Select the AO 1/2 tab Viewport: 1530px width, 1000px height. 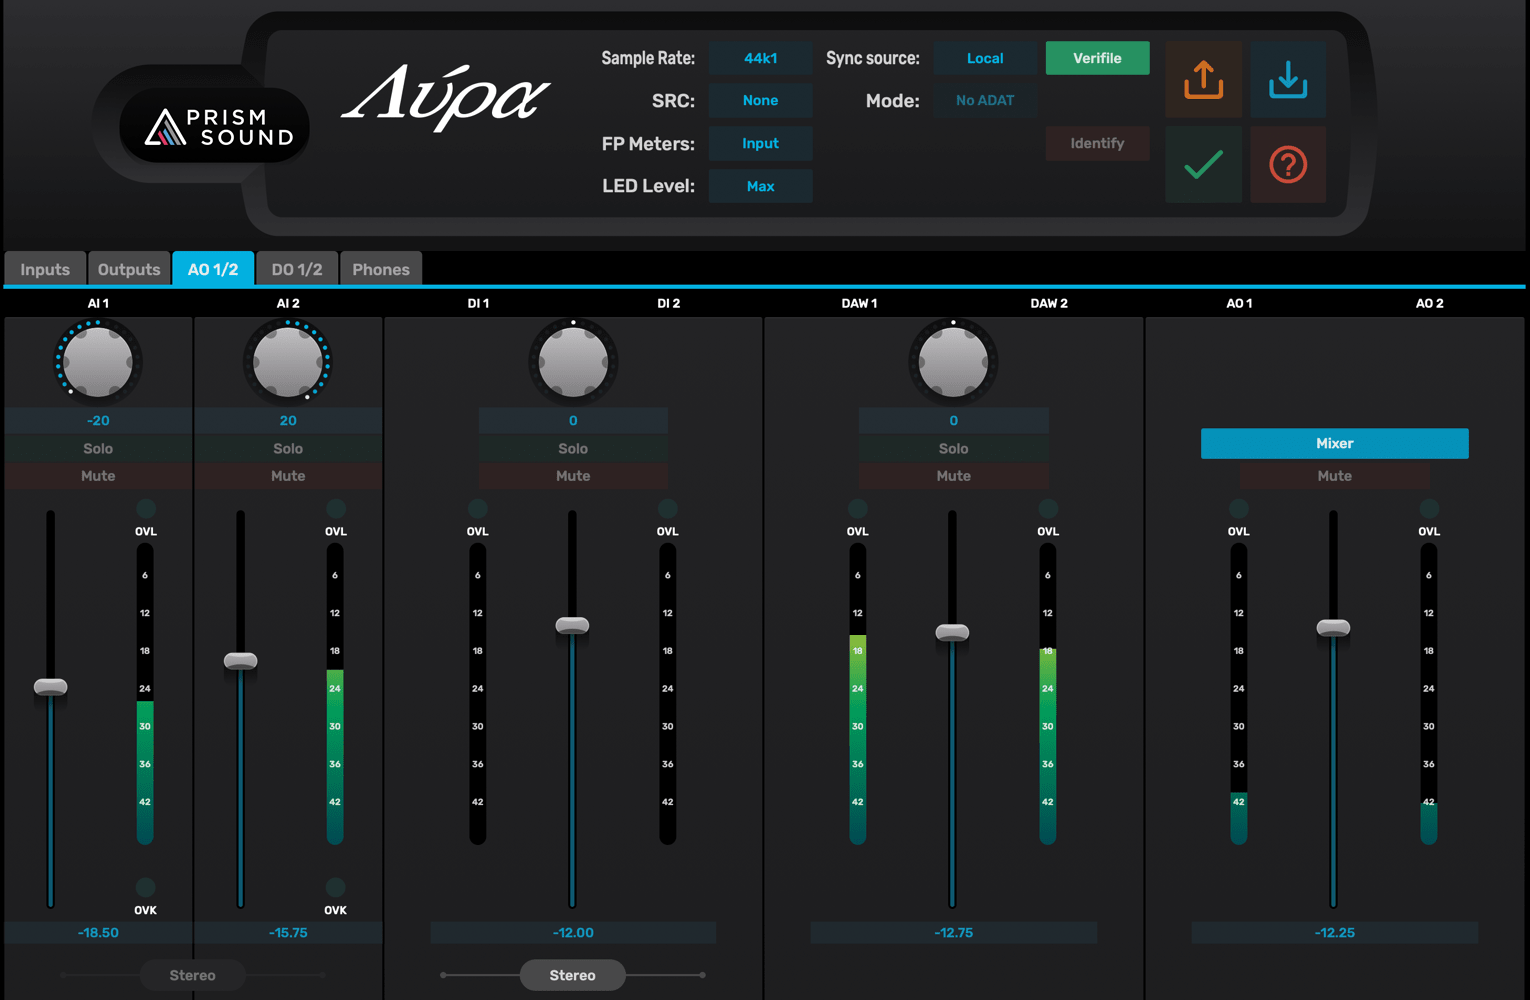[213, 269]
